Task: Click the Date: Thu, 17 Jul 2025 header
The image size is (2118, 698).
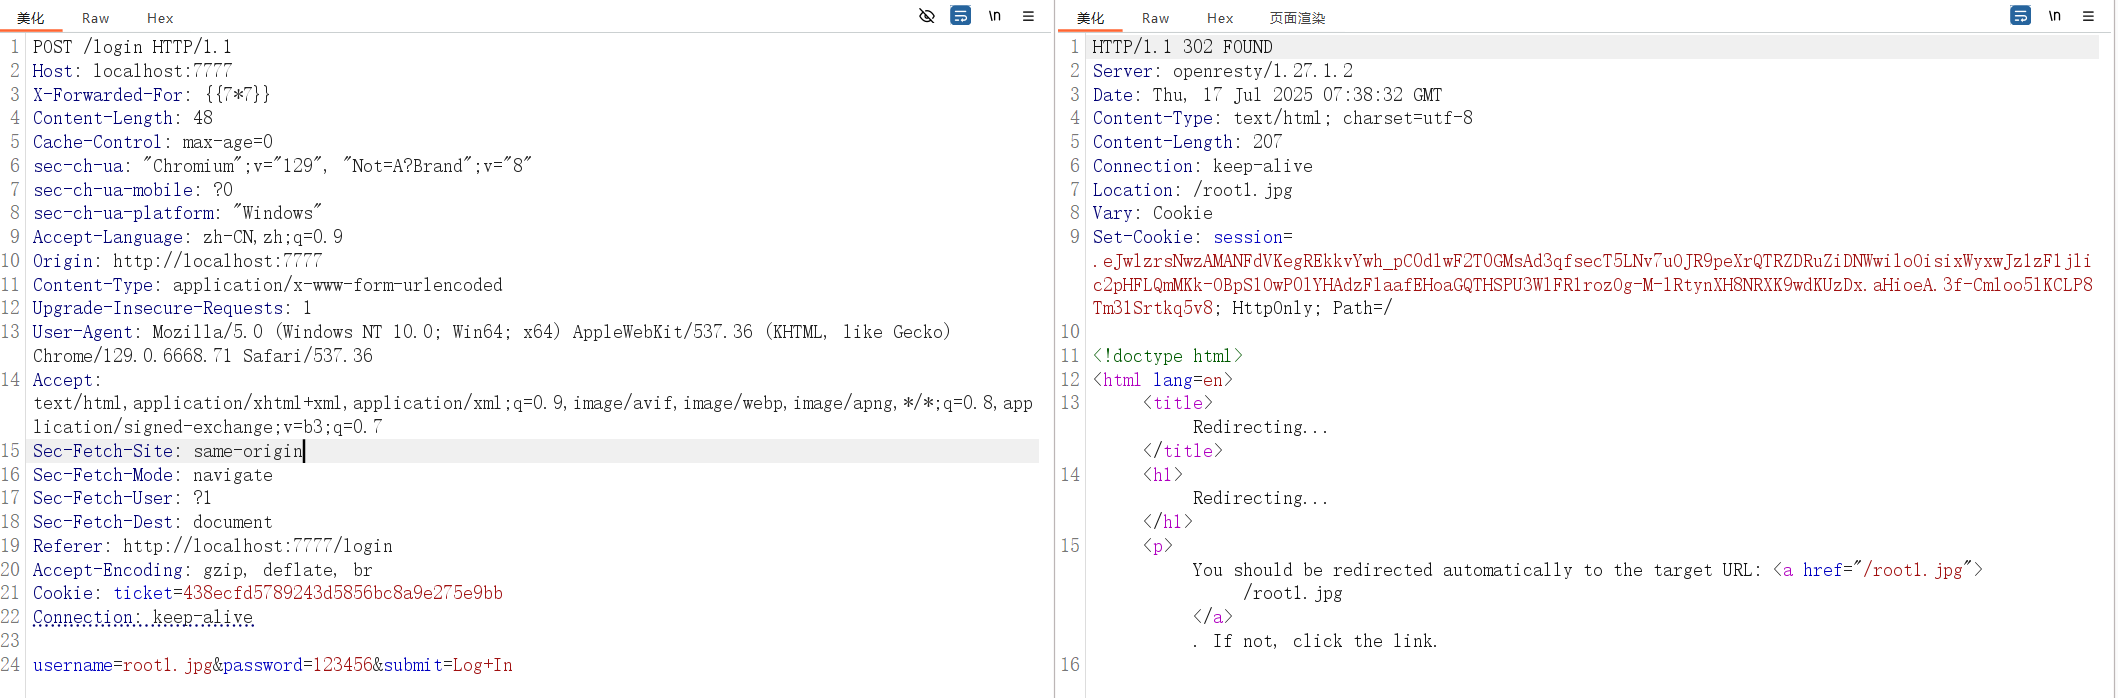Action: pos(1267,95)
